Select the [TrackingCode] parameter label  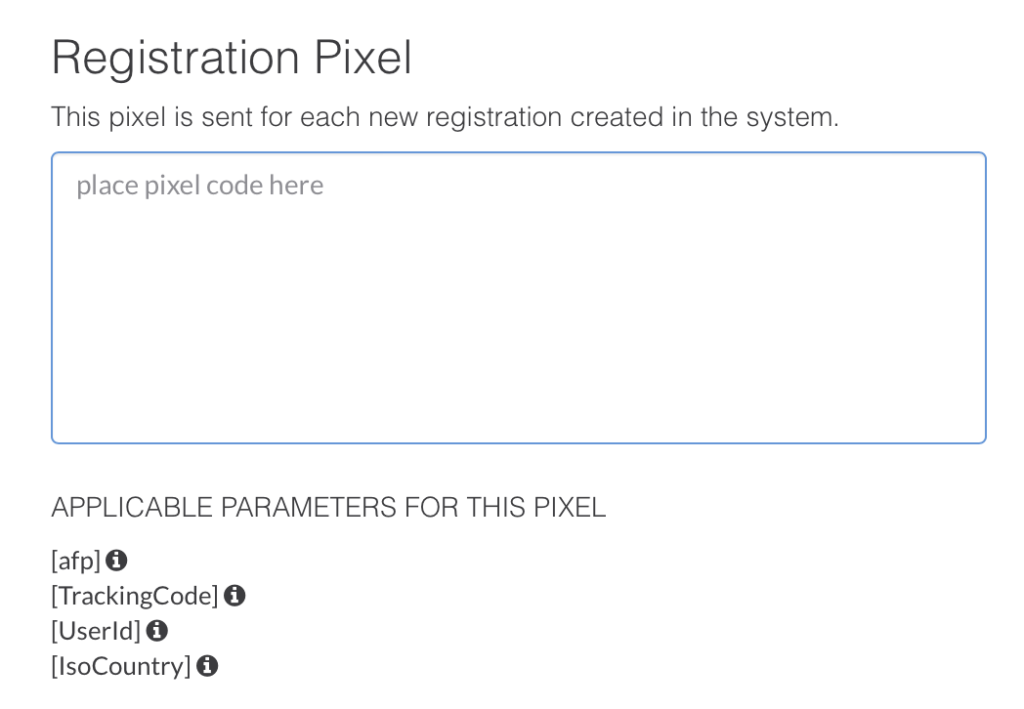[135, 596]
